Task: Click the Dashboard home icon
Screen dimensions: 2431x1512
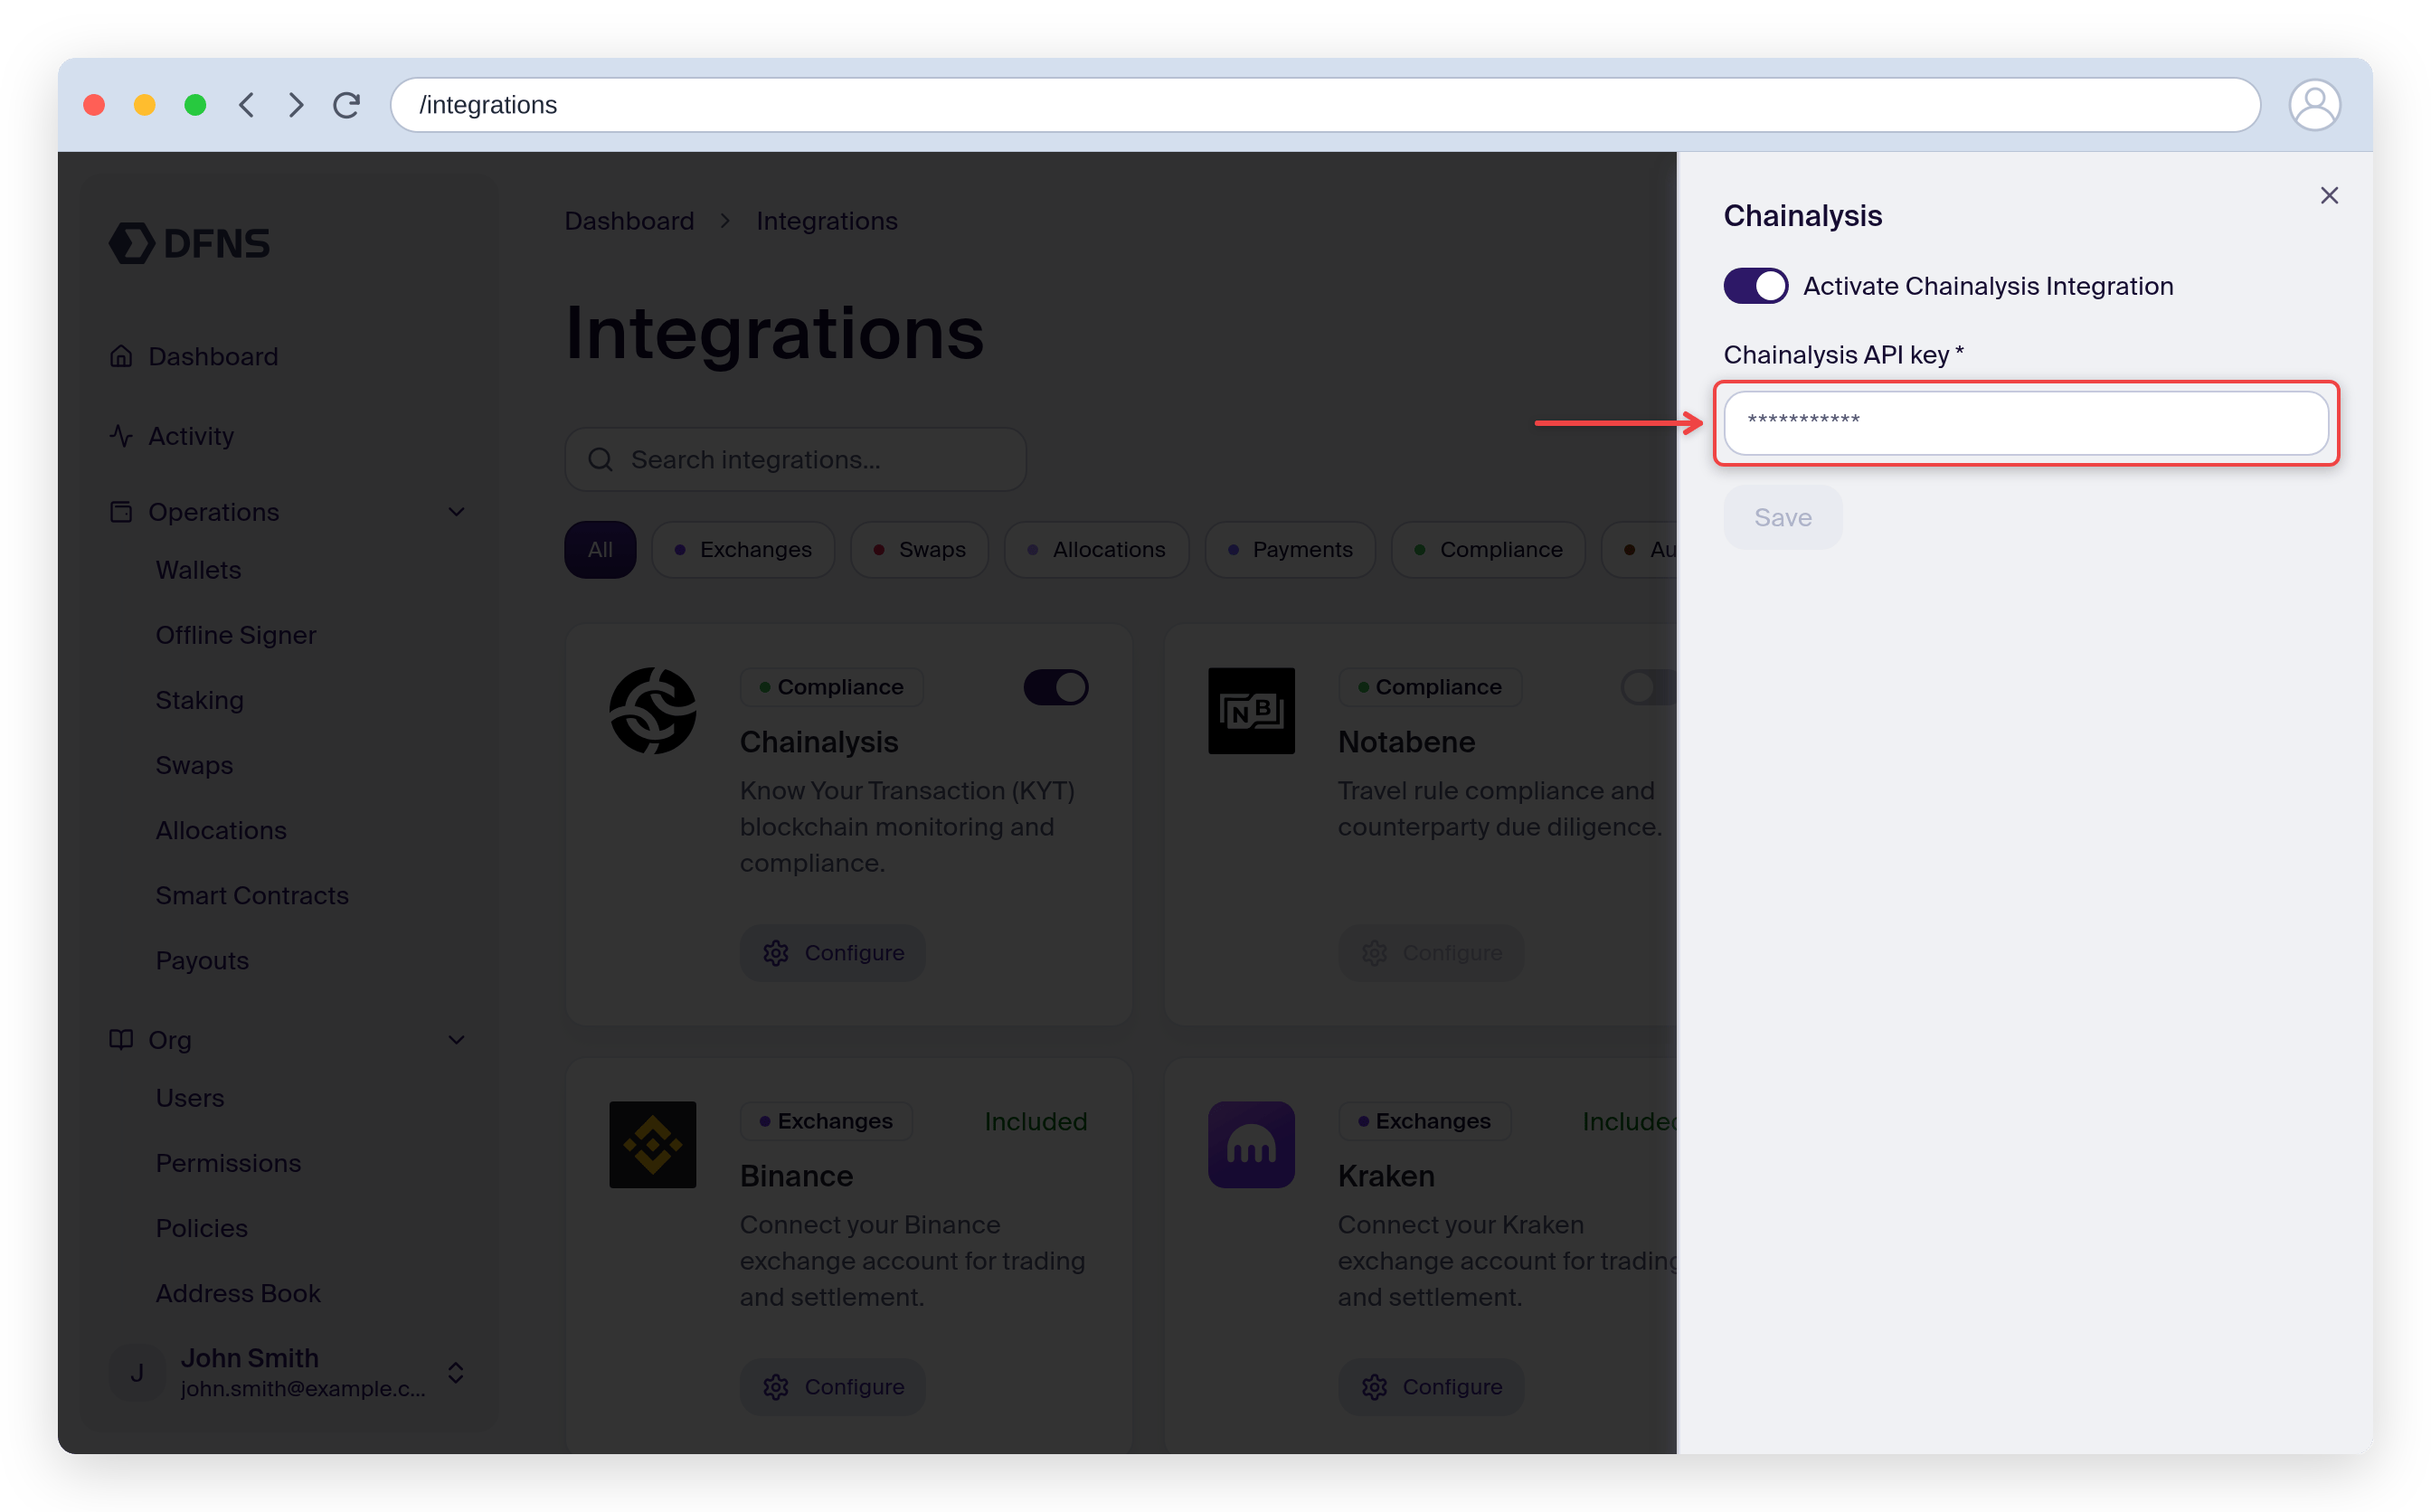Action: pyautogui.click(x=121, y=356)
